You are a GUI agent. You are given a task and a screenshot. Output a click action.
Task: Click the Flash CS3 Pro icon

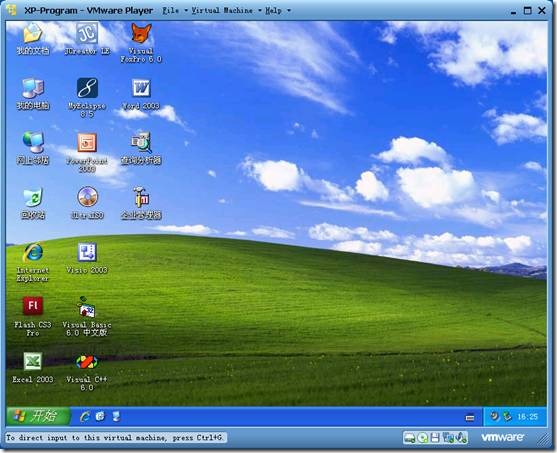coord(33,306)
